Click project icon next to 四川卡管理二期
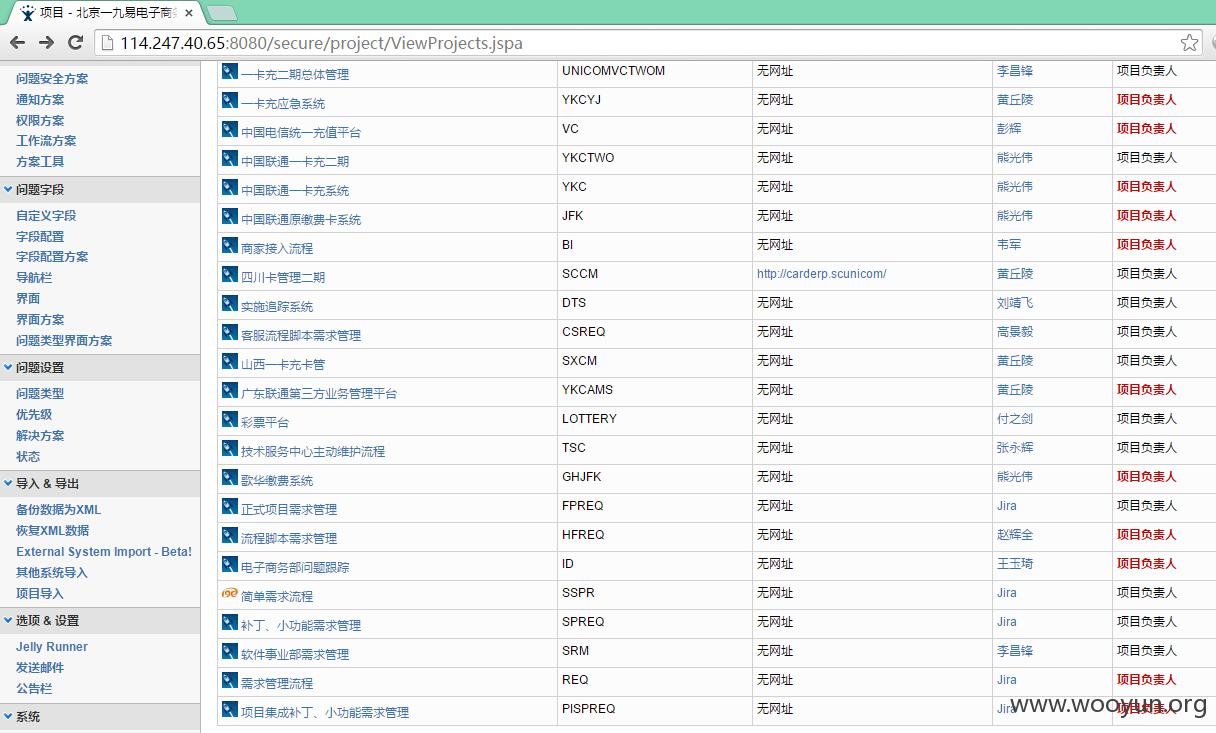 (x=229, y=275)
